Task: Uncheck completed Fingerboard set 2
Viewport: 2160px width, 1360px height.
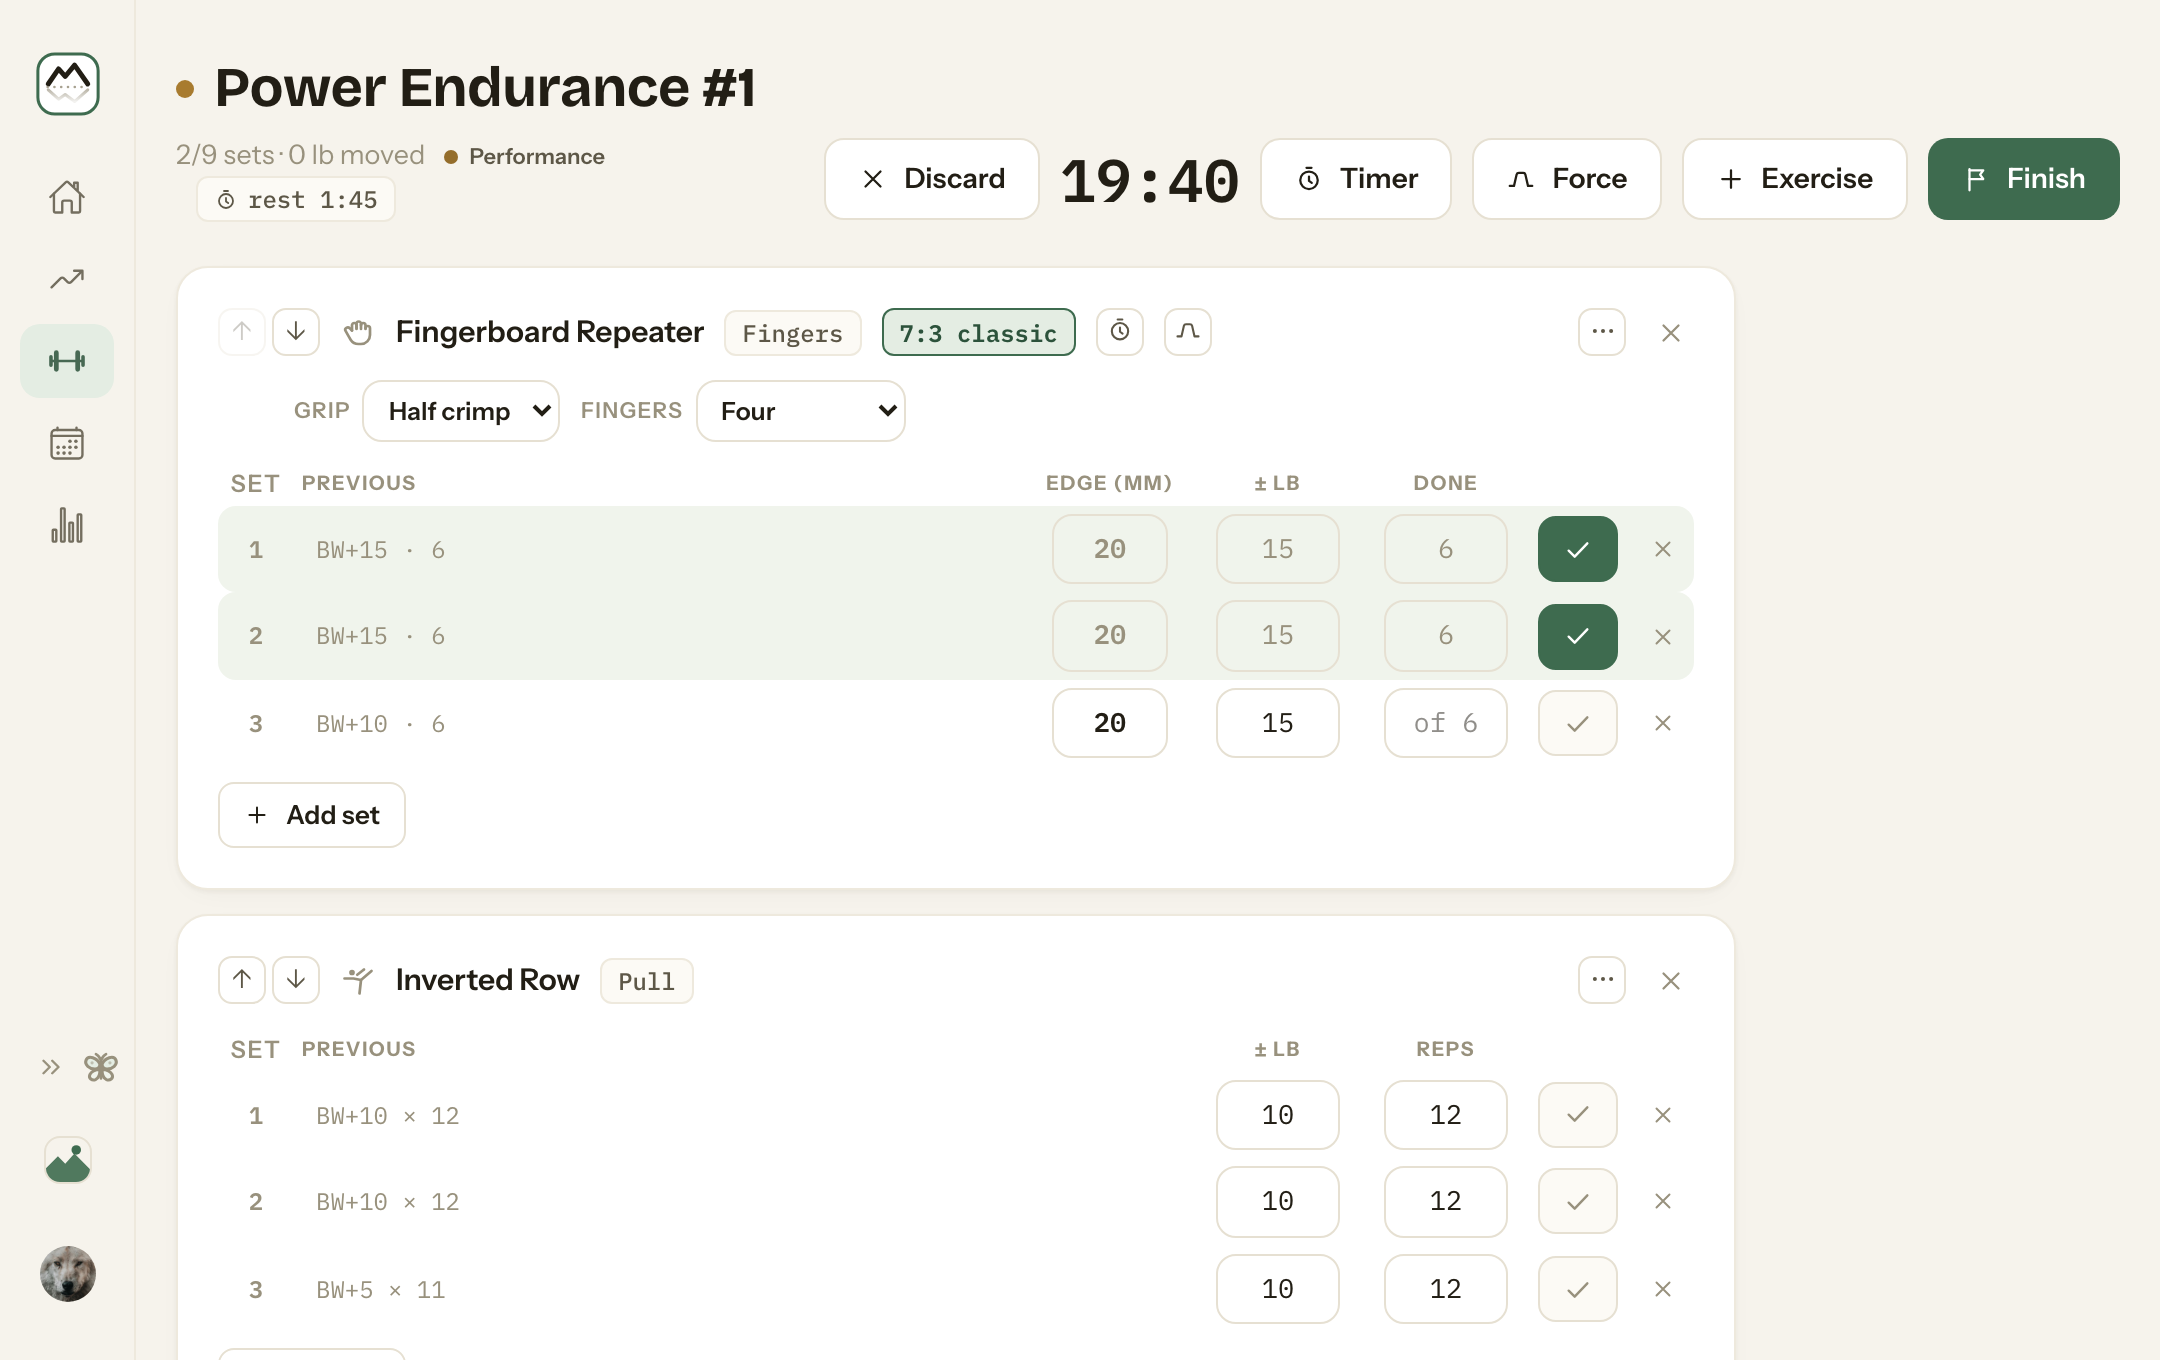Action: [1578, 637]
